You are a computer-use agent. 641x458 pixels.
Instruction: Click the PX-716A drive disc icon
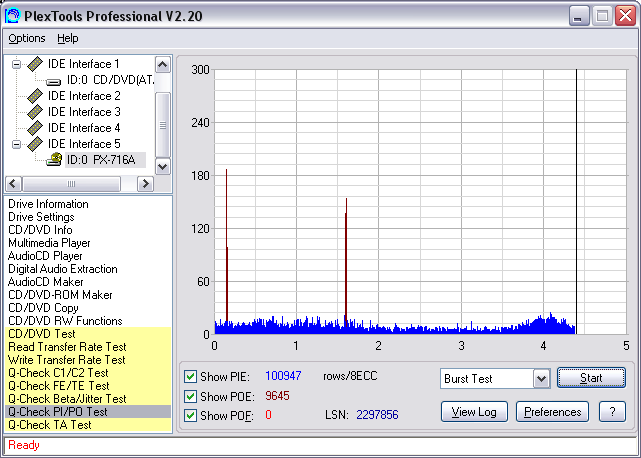54,159
